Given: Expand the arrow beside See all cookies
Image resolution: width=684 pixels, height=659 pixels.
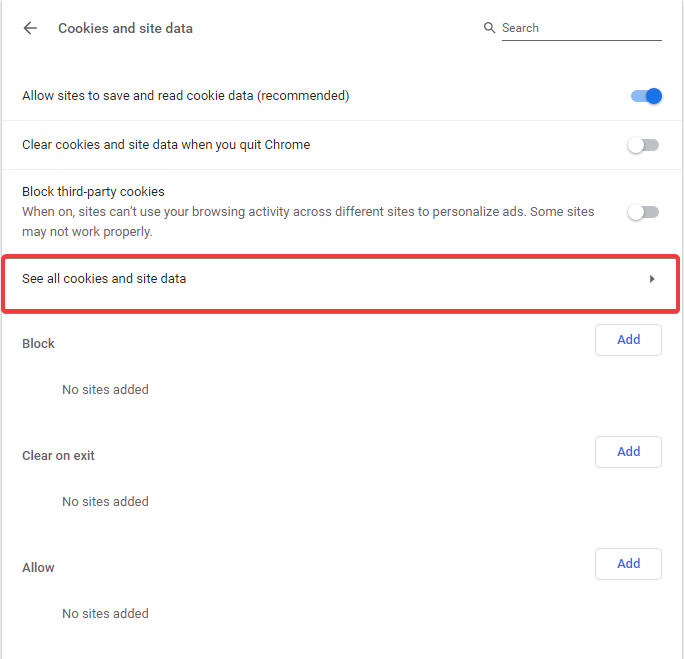Looking at the screenshot, I should (x=652, y=279).
